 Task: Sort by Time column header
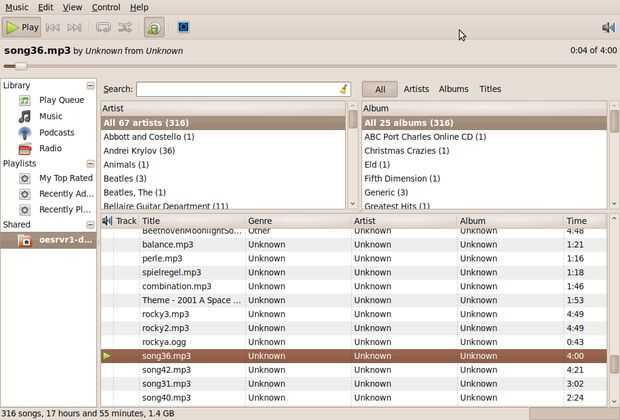585,221
